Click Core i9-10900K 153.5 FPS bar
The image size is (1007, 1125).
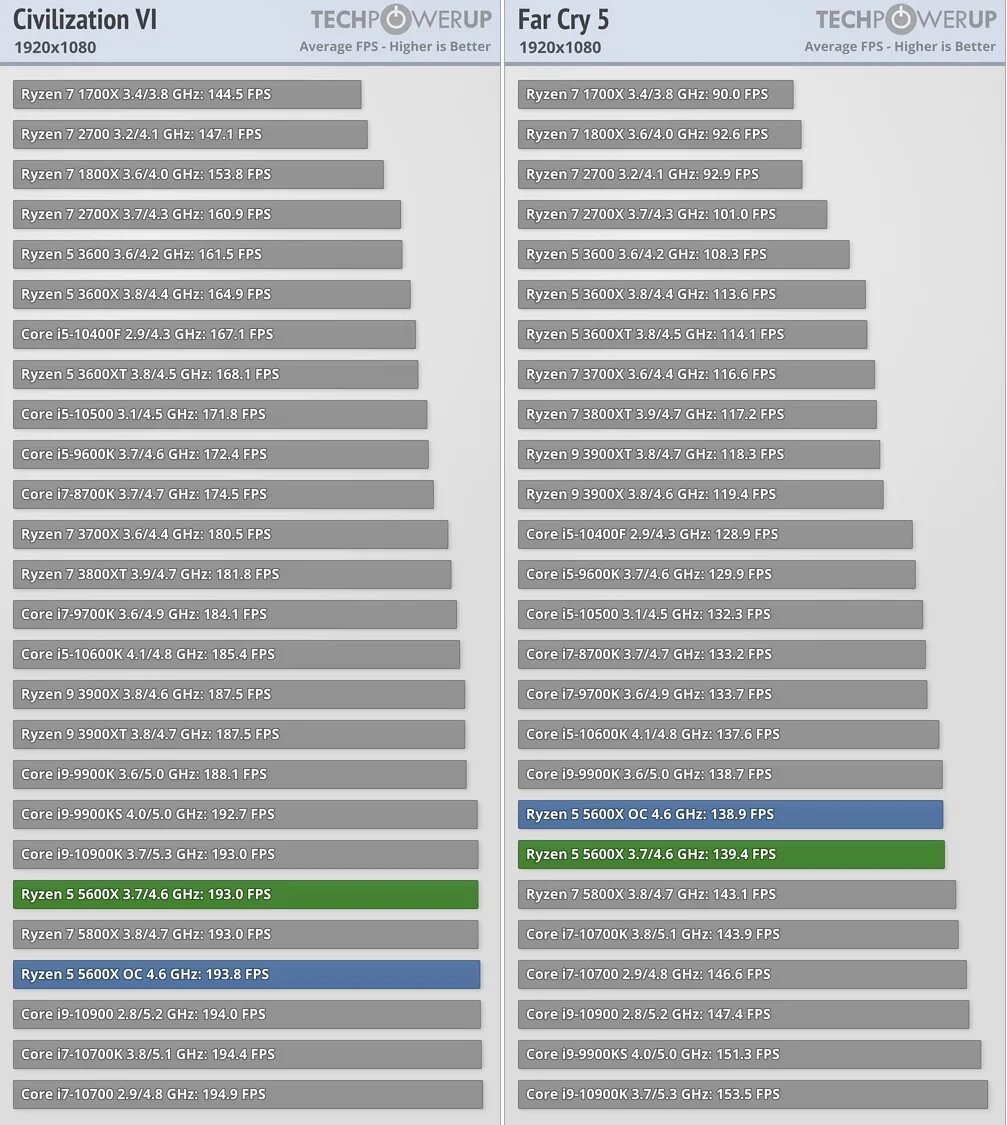point(752,1094)
